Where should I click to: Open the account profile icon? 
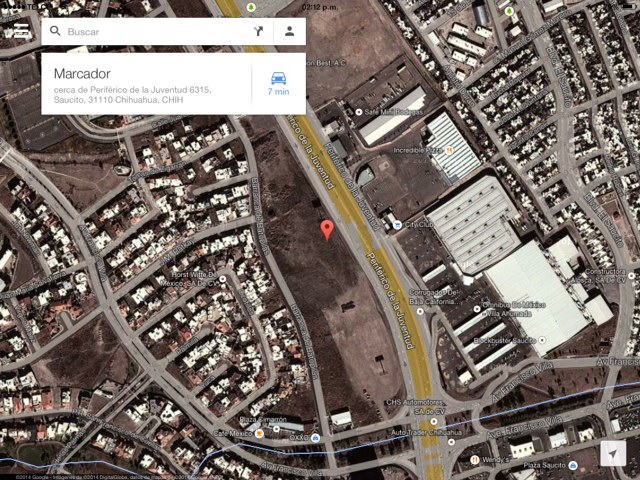(x=289, y=31)
